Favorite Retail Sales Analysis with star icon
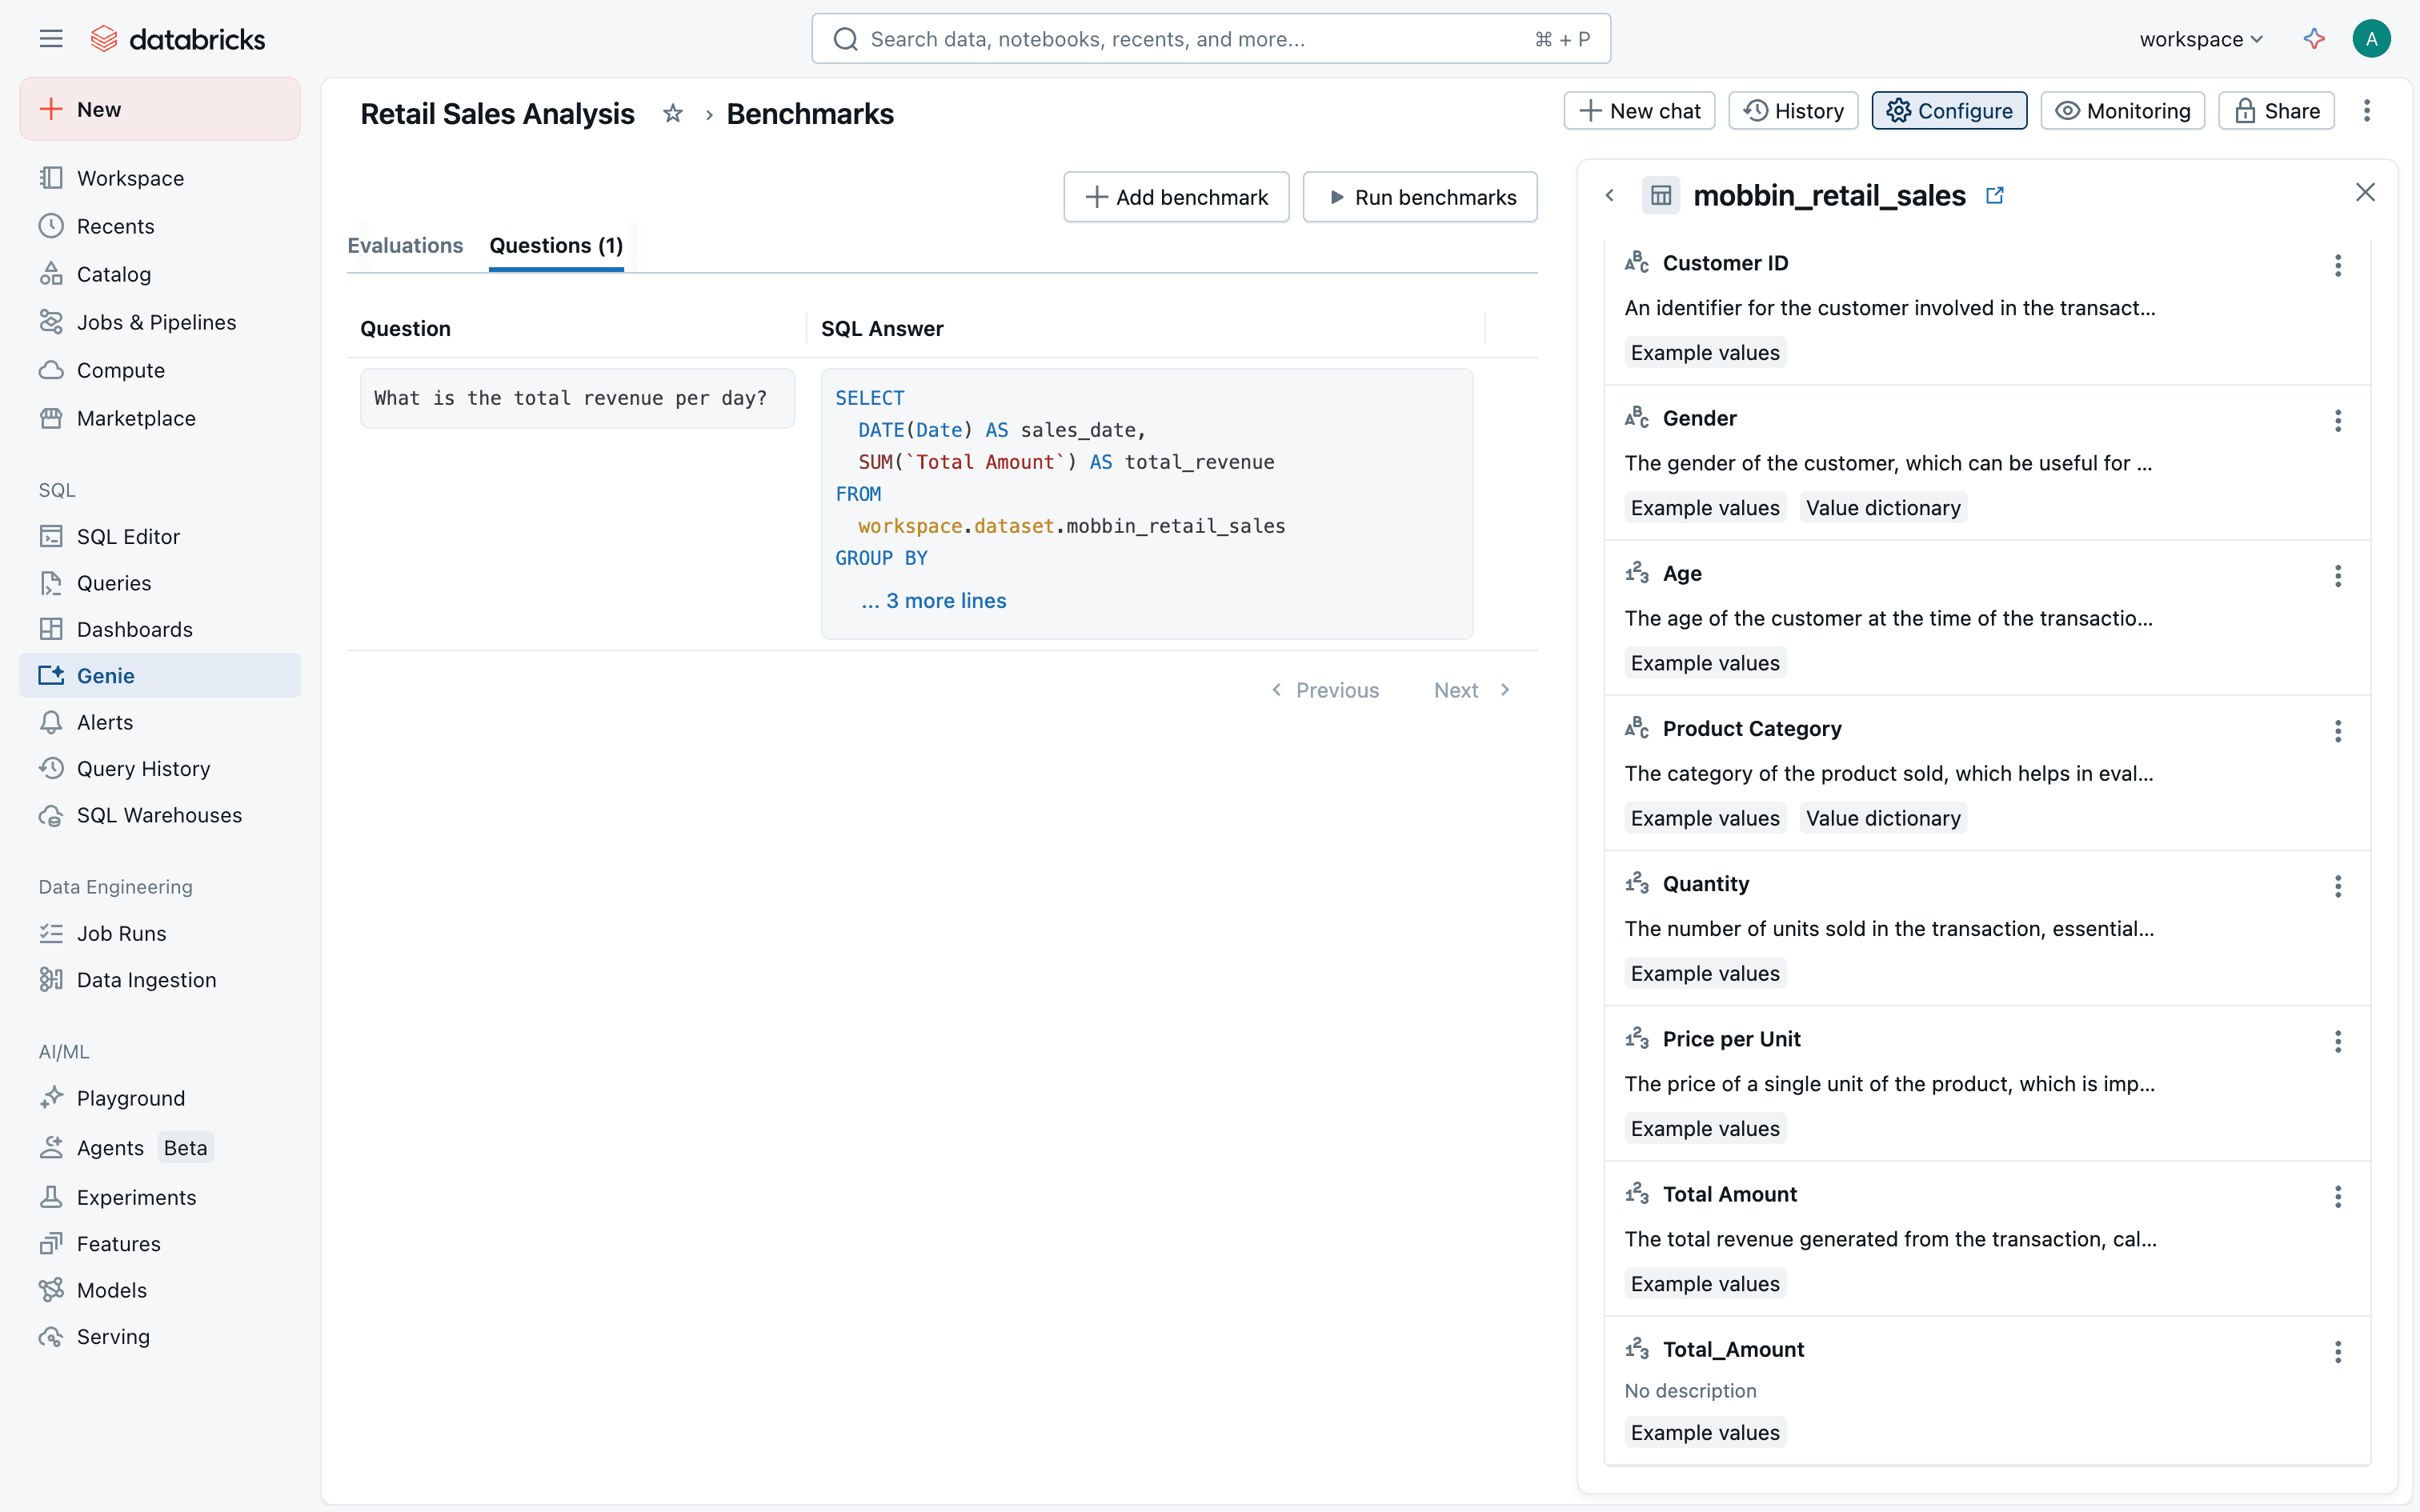This screenshot has height=1512, width=2420. [x=673, y=113]
